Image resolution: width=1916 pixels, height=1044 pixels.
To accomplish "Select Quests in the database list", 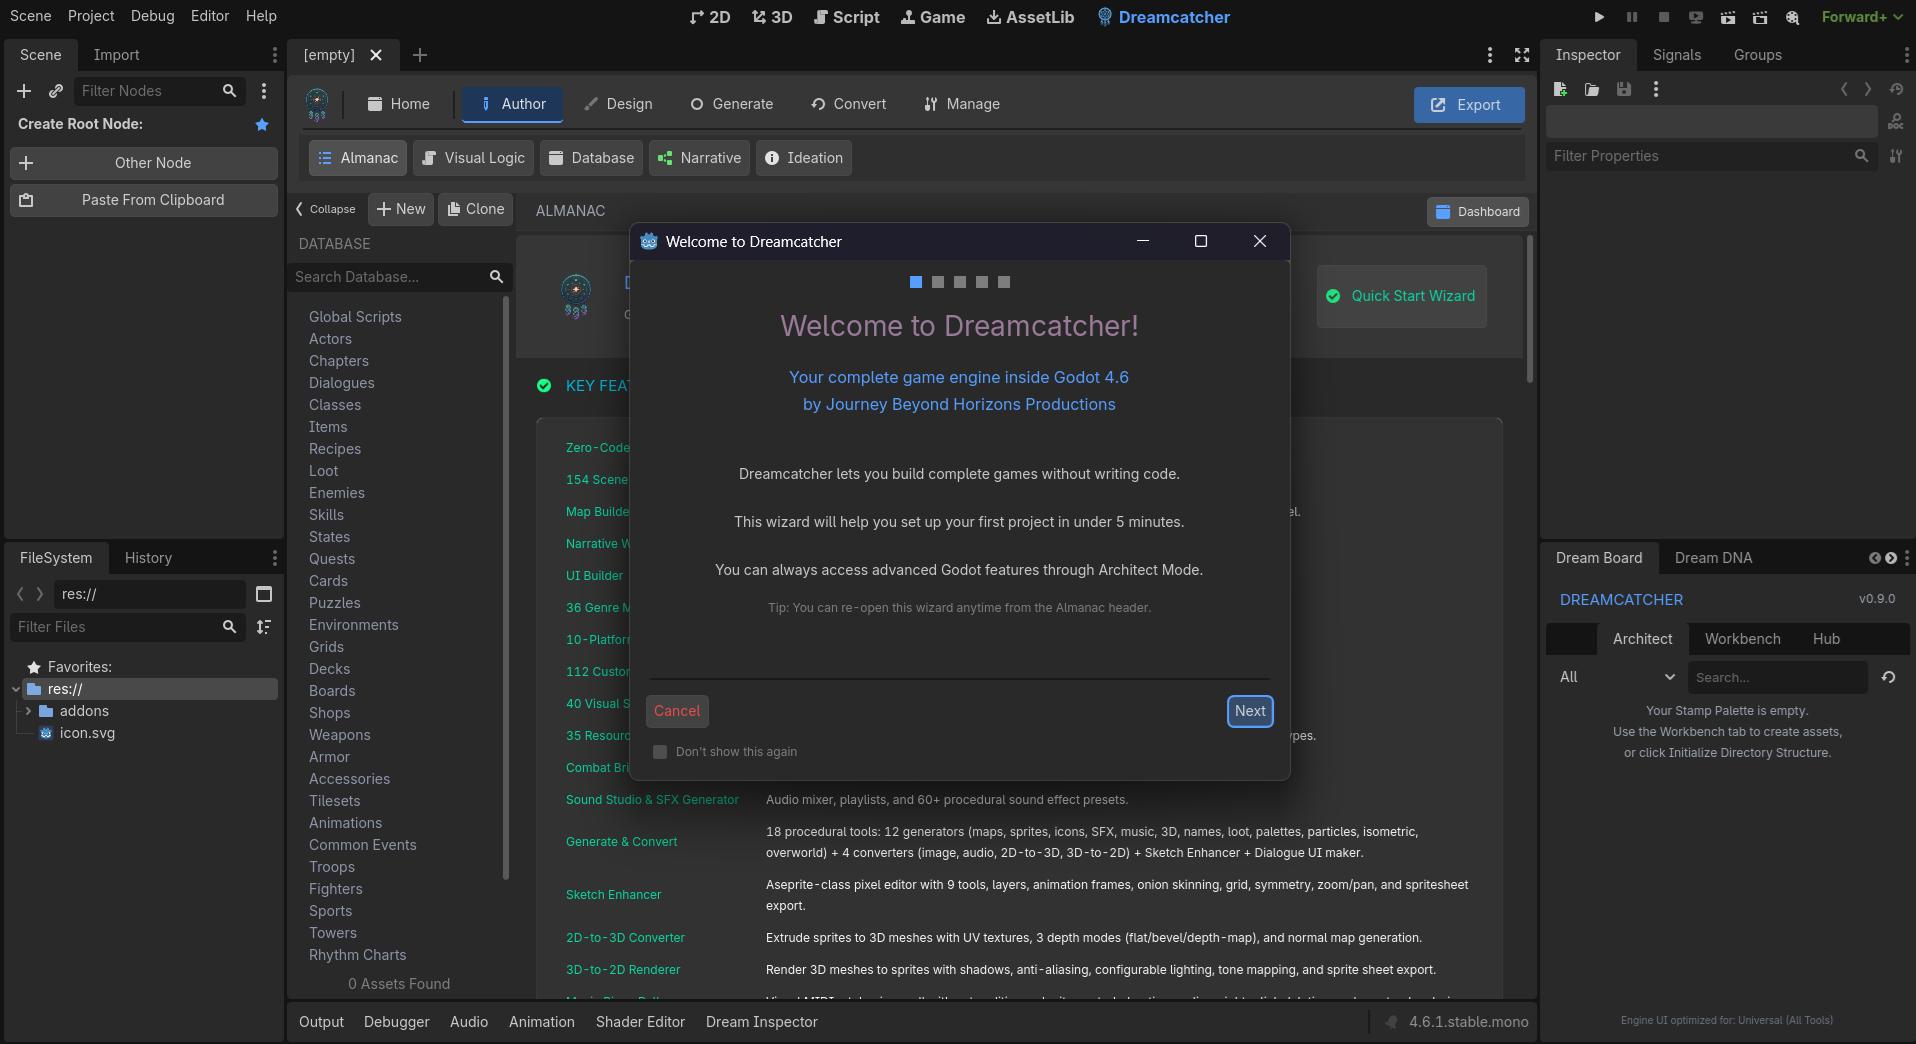I will [332, 559].
